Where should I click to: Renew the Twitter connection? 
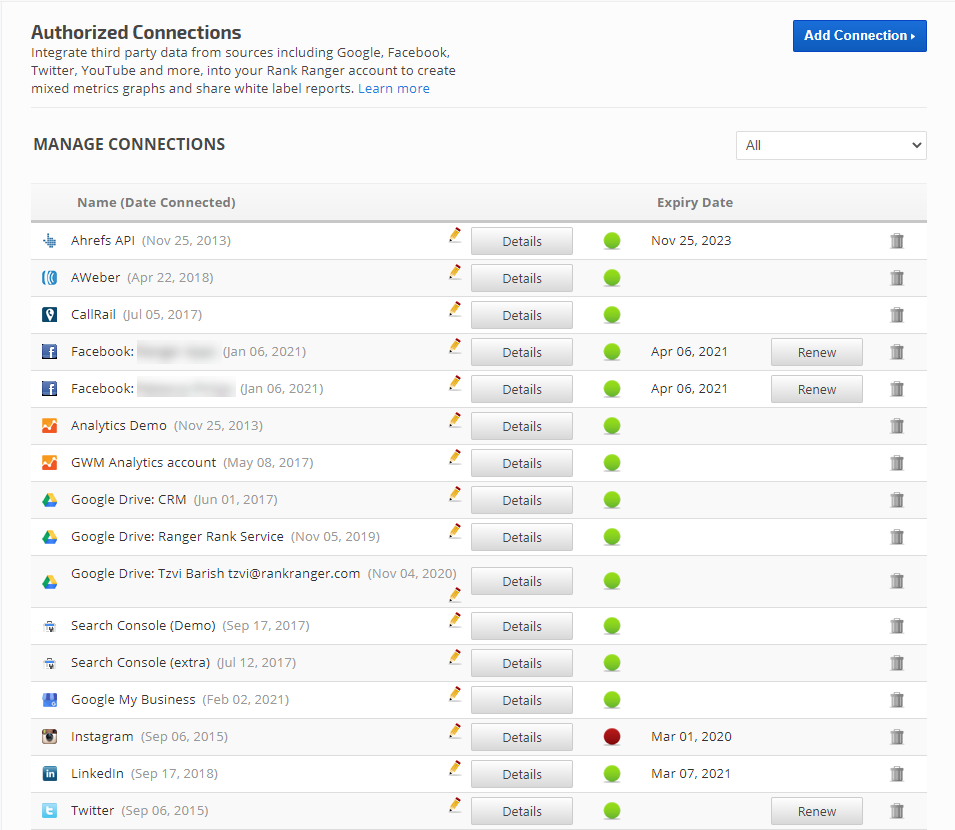click(816, 811)
